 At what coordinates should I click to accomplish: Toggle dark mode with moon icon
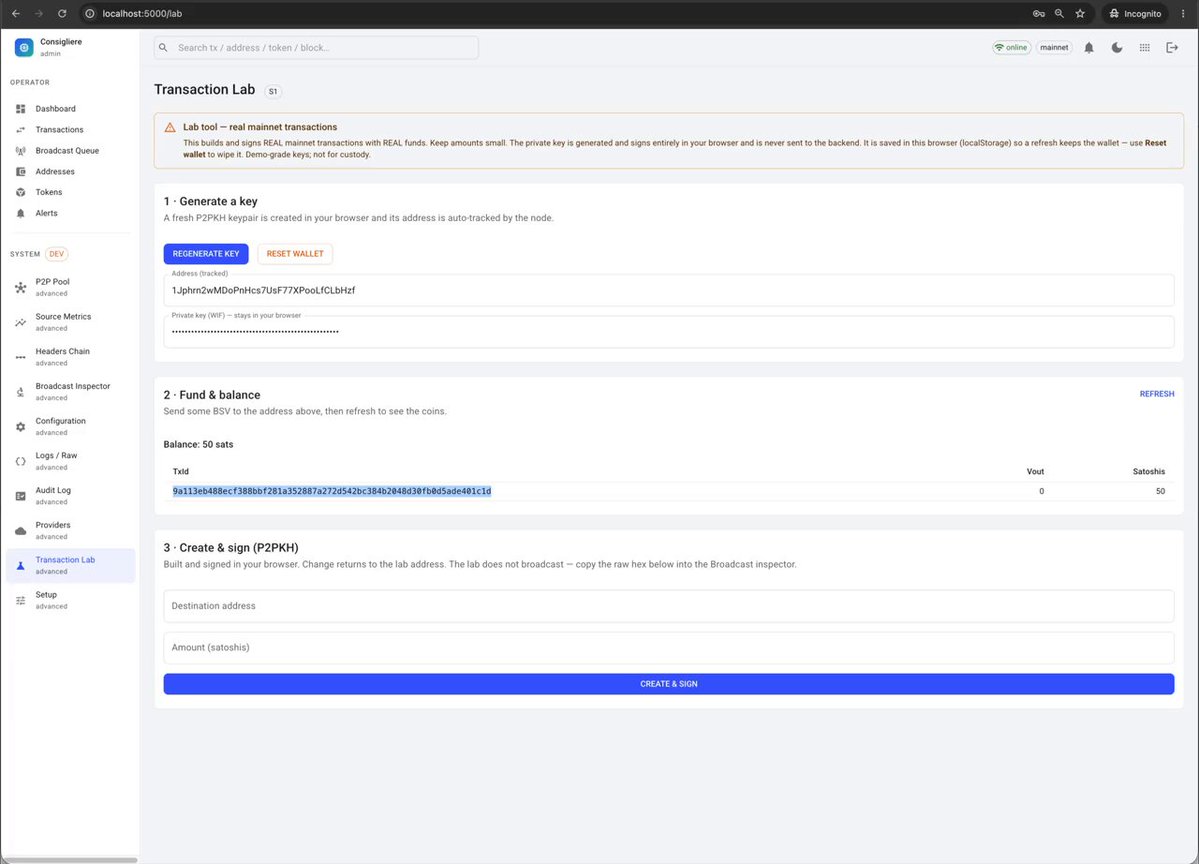[1117, 47]
